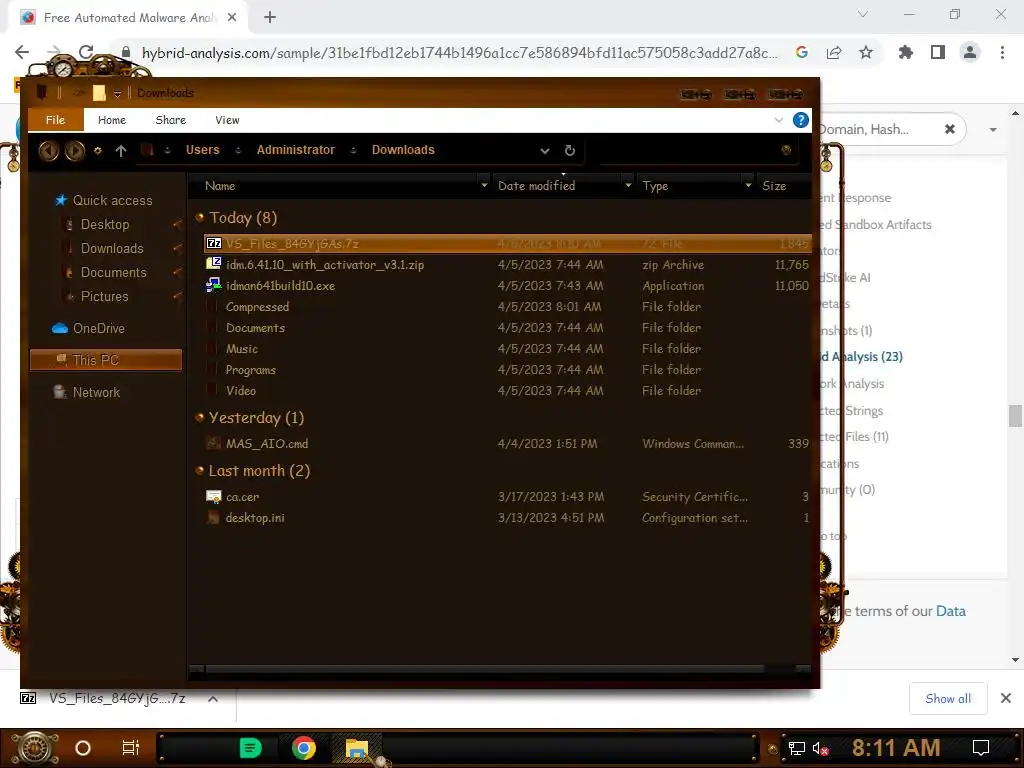This screenshot has width=1024, height=768.
Task: Open Date modified filter dropdown arrow
Action: [x=628, y=185]
